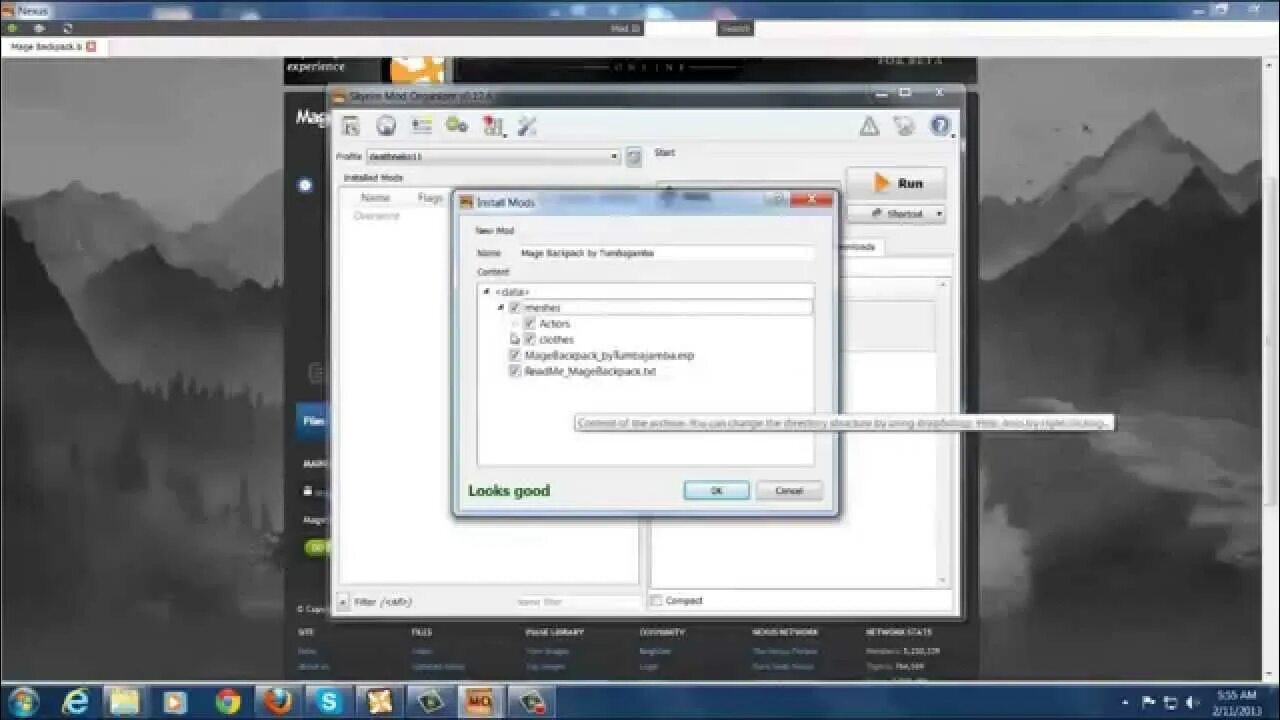Click the volume speaker tray icon

click(x=1192, y=702)
